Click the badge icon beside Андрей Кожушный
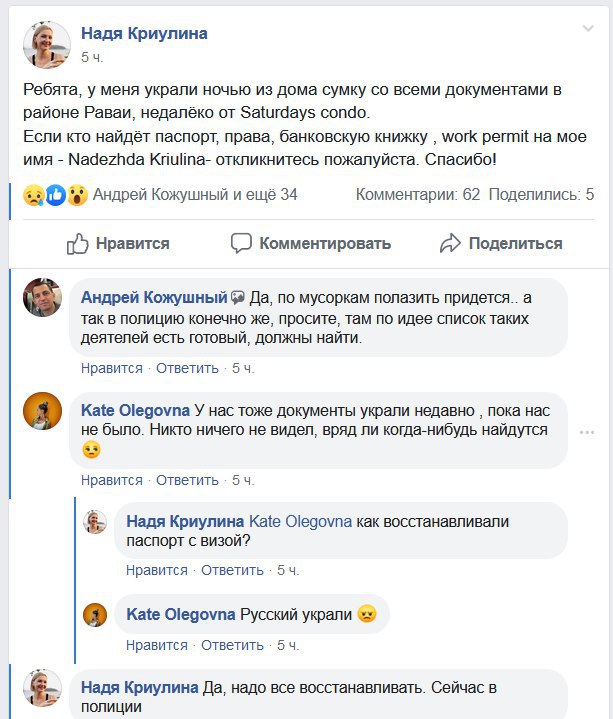This screenshot has height=719, width=613. [x=238, y=298]
